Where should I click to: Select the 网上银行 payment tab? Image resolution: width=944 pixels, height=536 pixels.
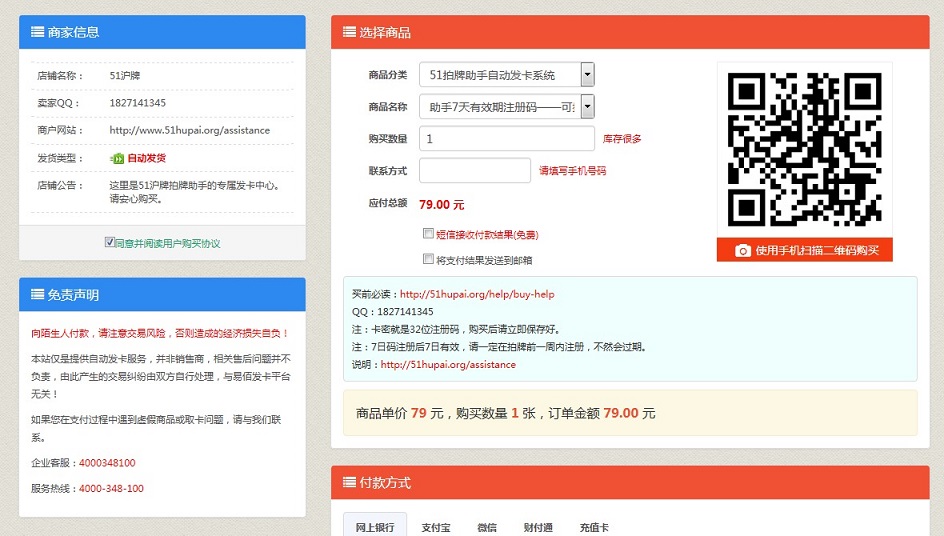[x=374, y=527]
